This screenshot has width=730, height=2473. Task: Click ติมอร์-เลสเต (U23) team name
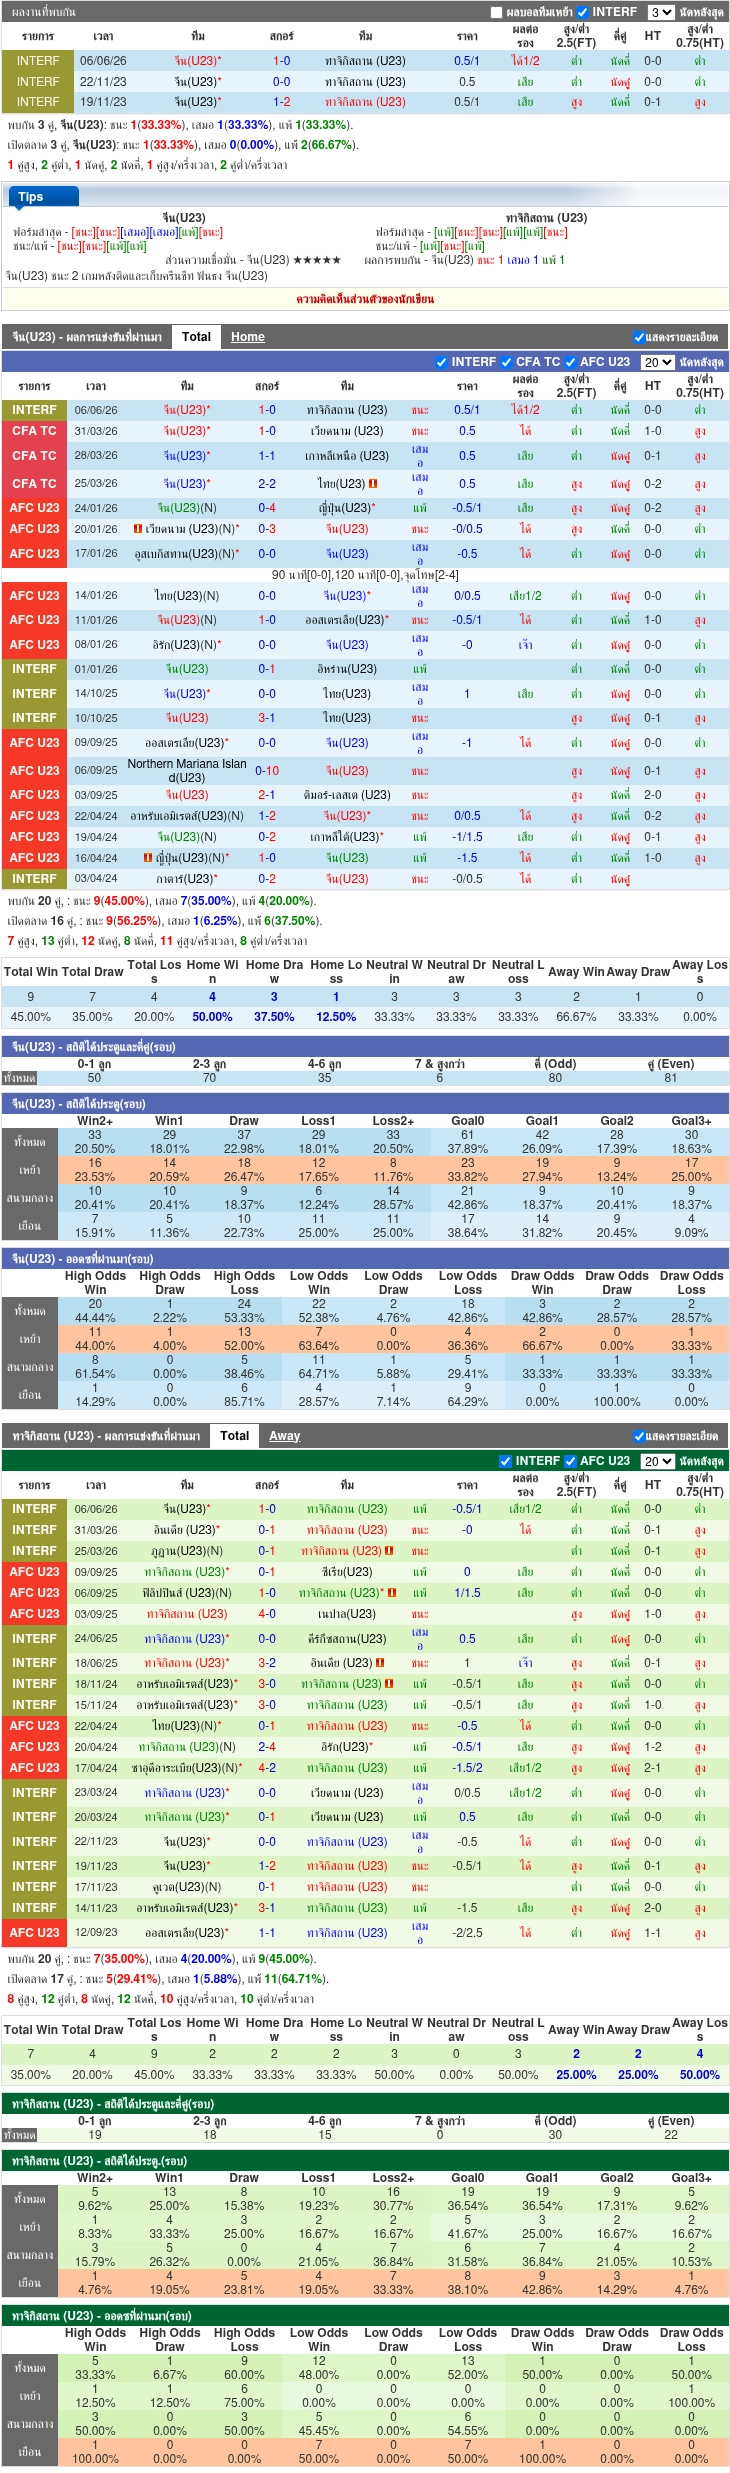coord(347,795)
